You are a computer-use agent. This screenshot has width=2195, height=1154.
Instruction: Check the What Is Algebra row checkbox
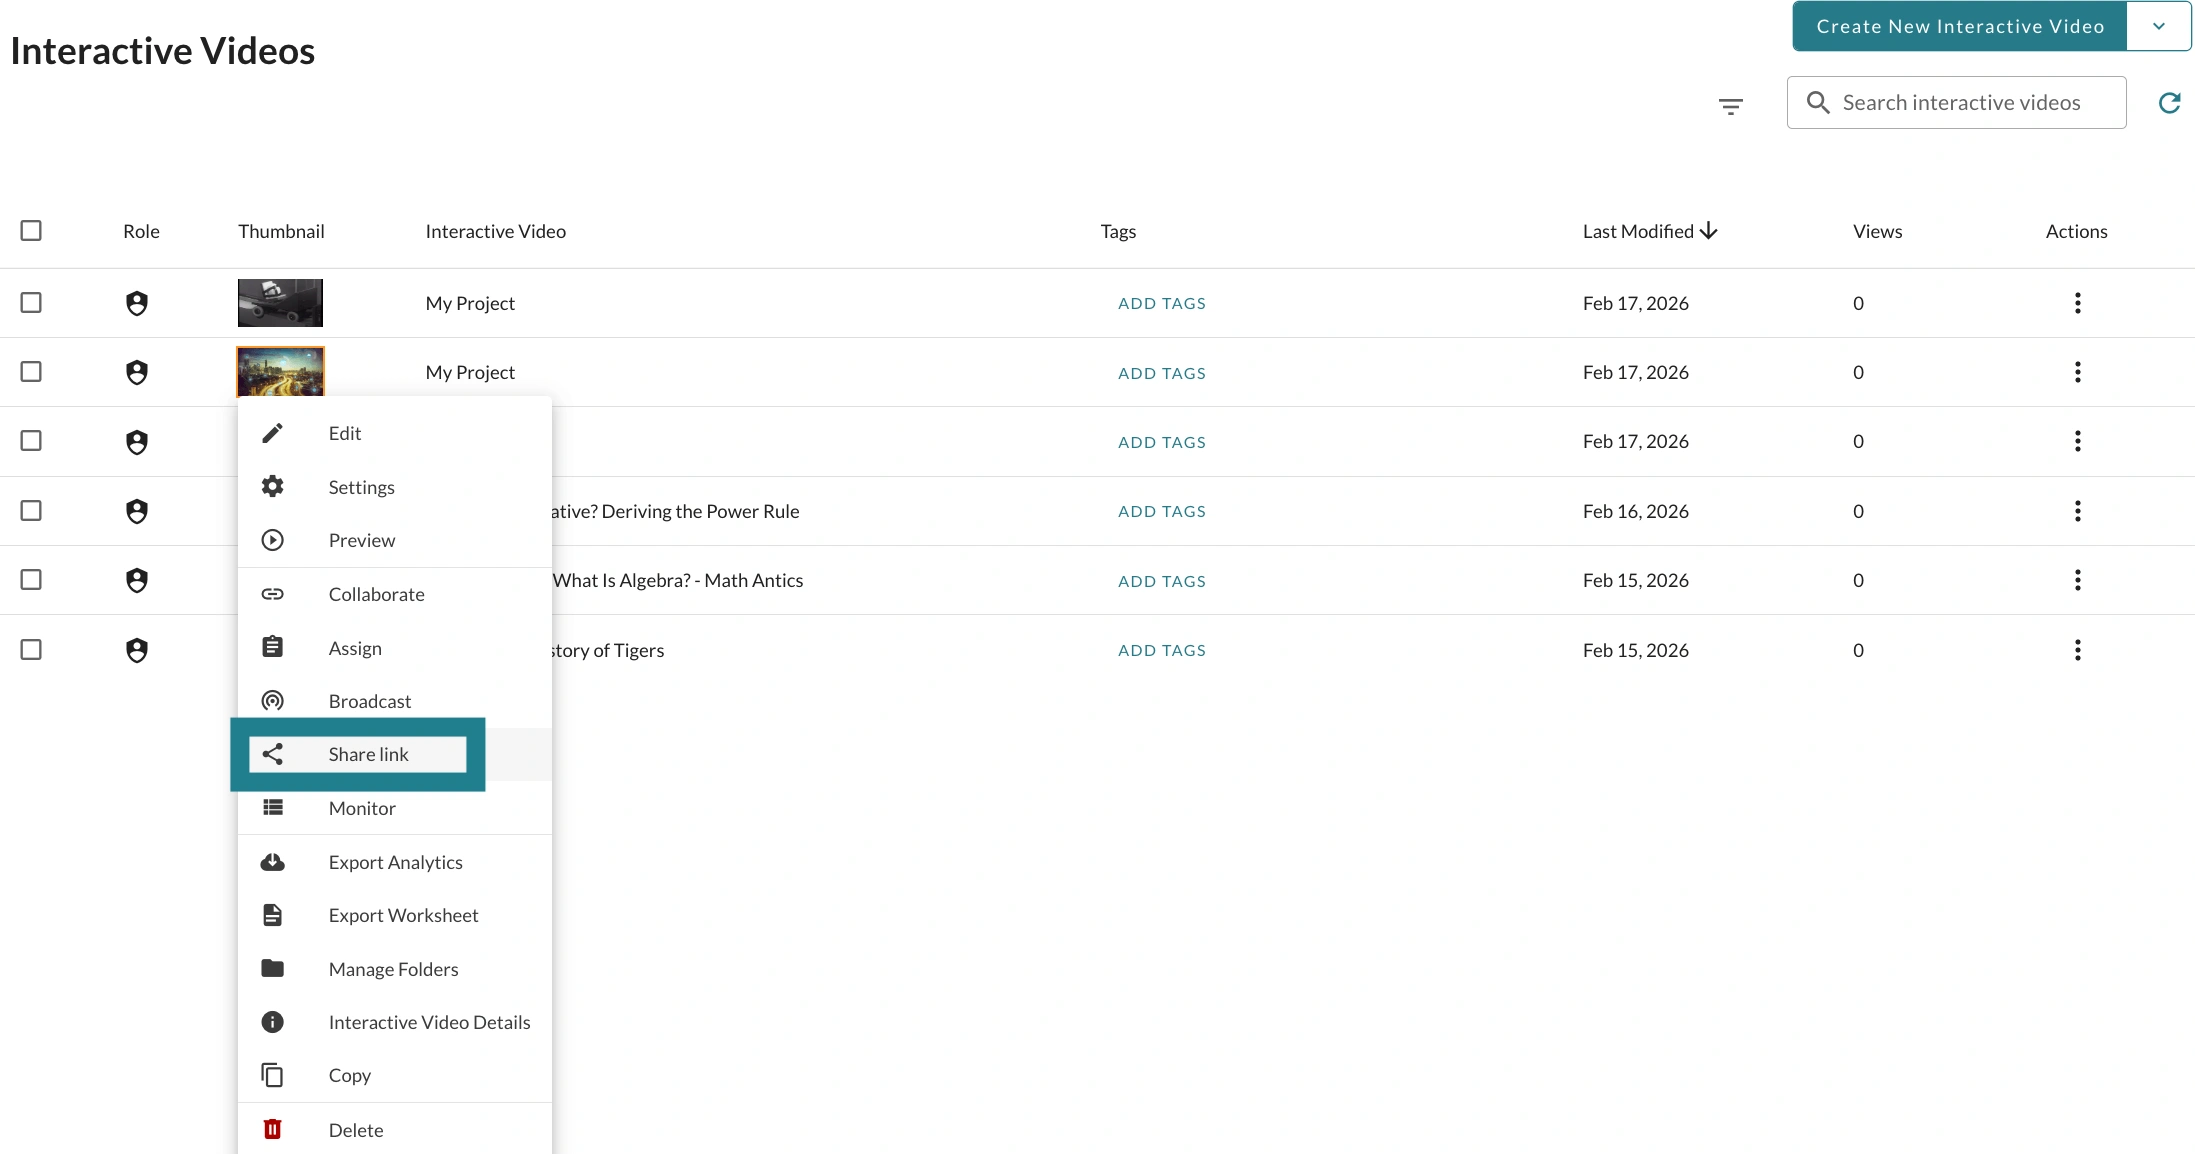click(31, 579)
